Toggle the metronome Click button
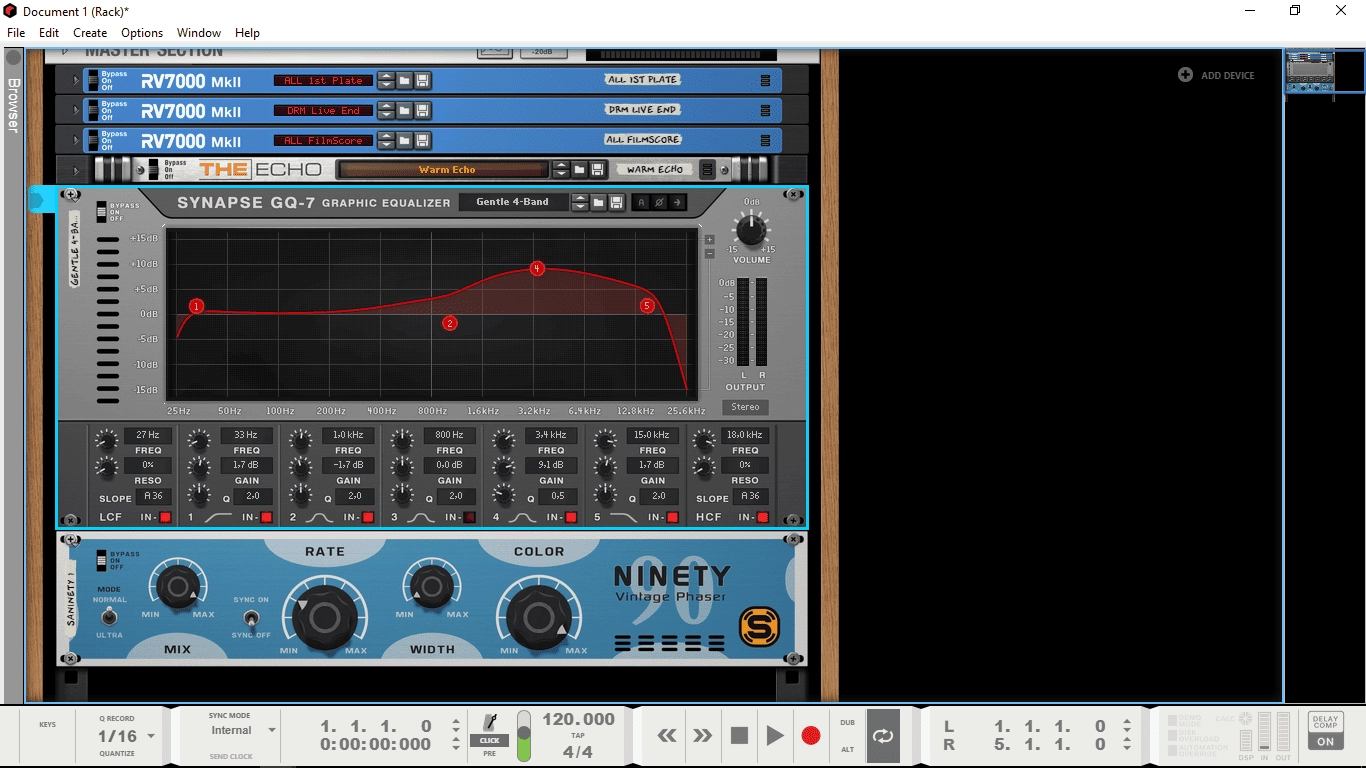Viewport: 1366px width, 768px height. [490, 740]
